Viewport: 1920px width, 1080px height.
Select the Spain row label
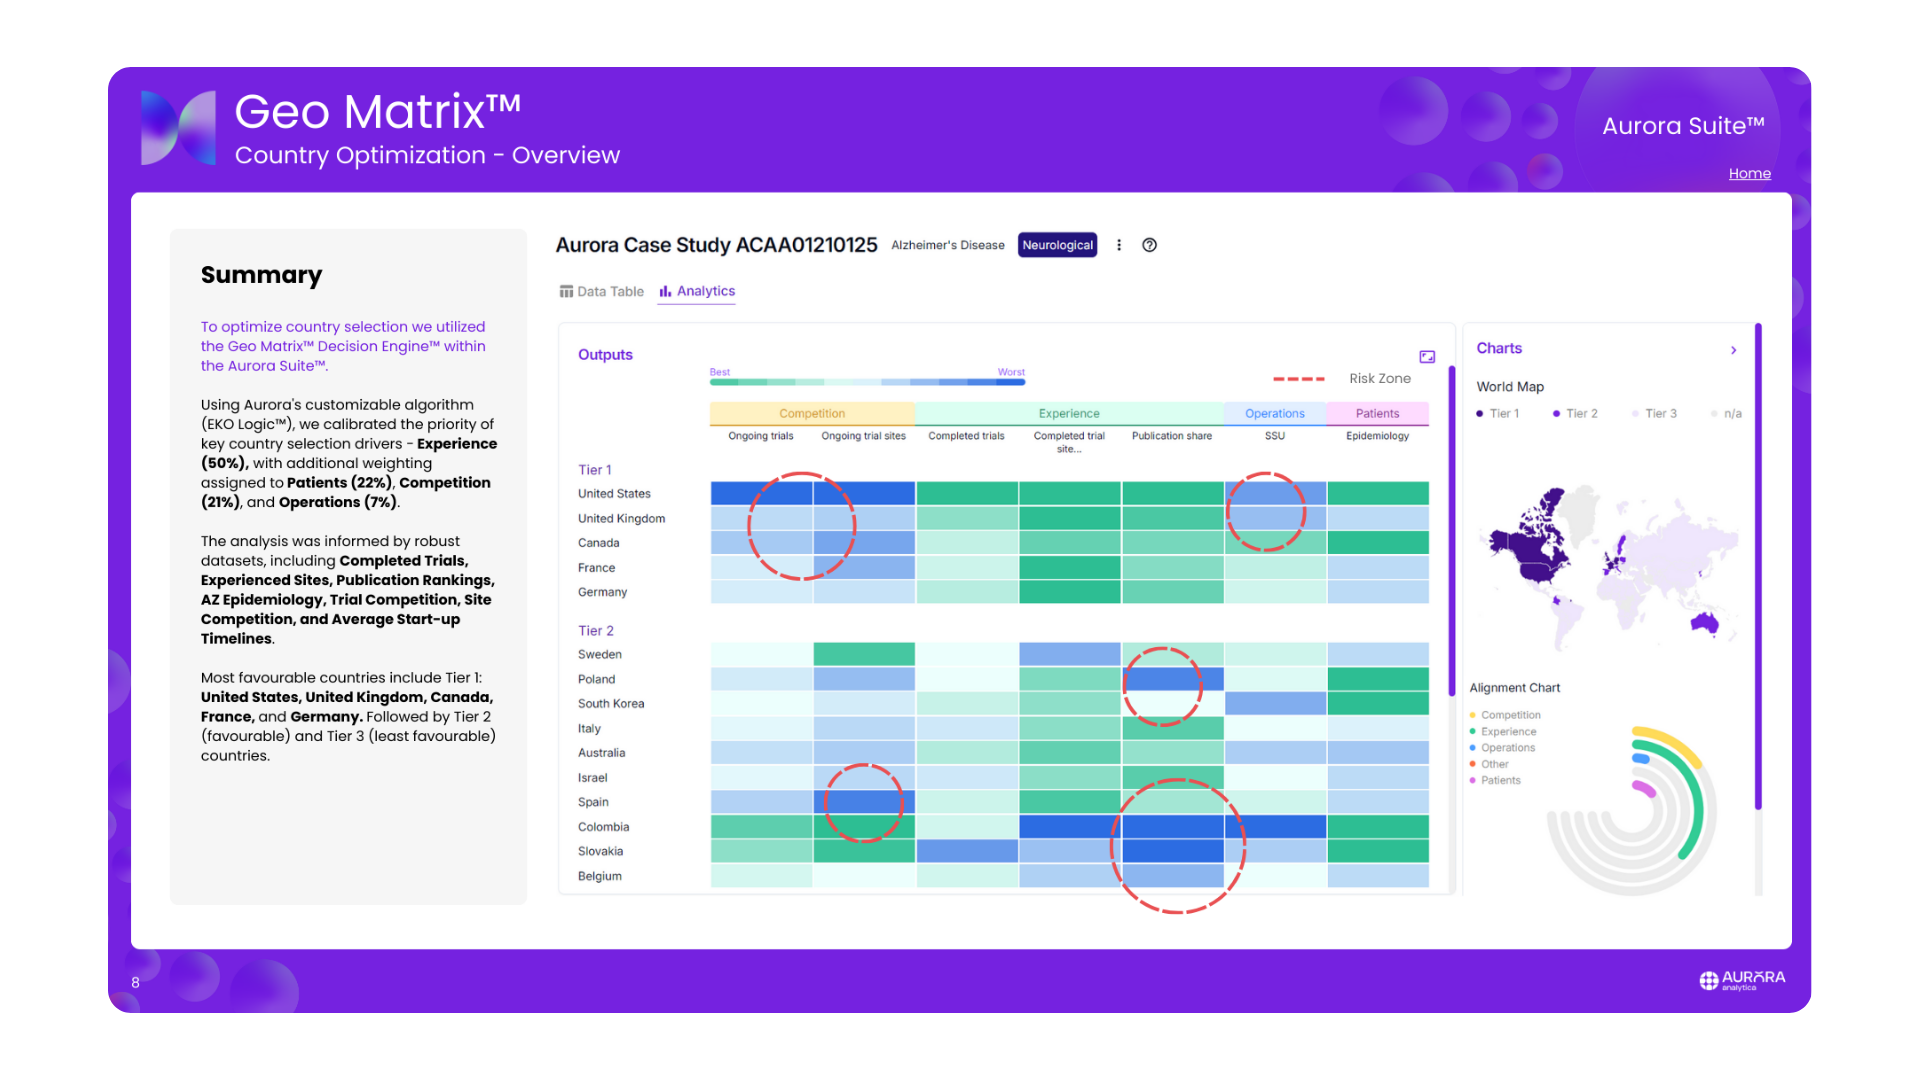click(593, 802)
